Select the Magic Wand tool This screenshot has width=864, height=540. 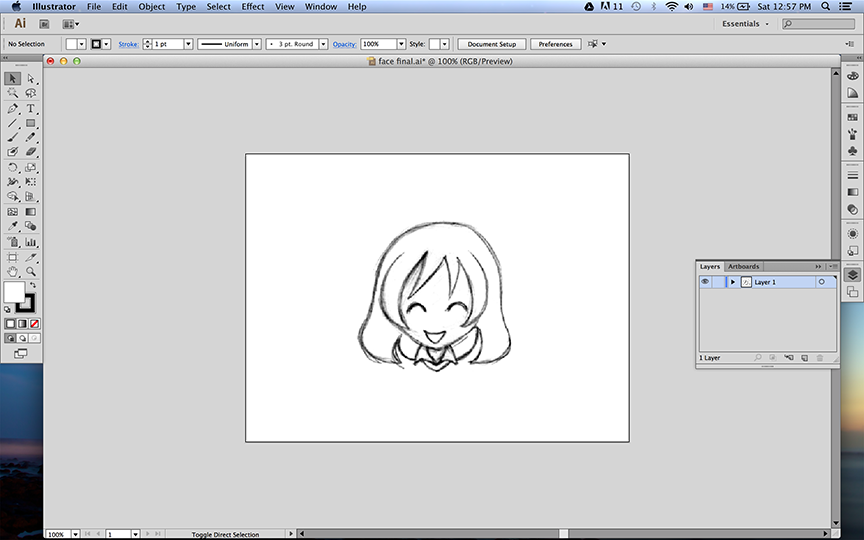tap(13, 93)
